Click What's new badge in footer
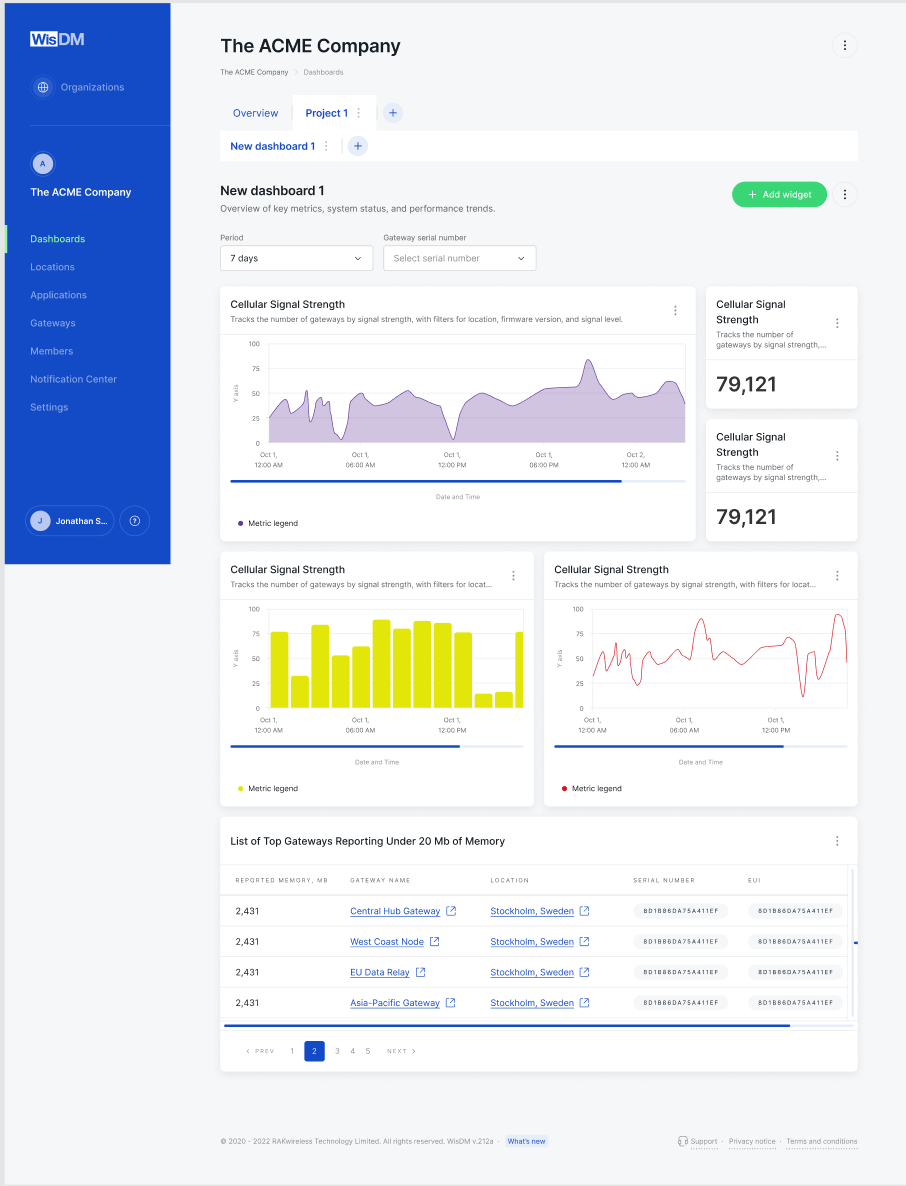Image resolution: width=906 pixels, height=1186 pixels. tap(526, 1141)
